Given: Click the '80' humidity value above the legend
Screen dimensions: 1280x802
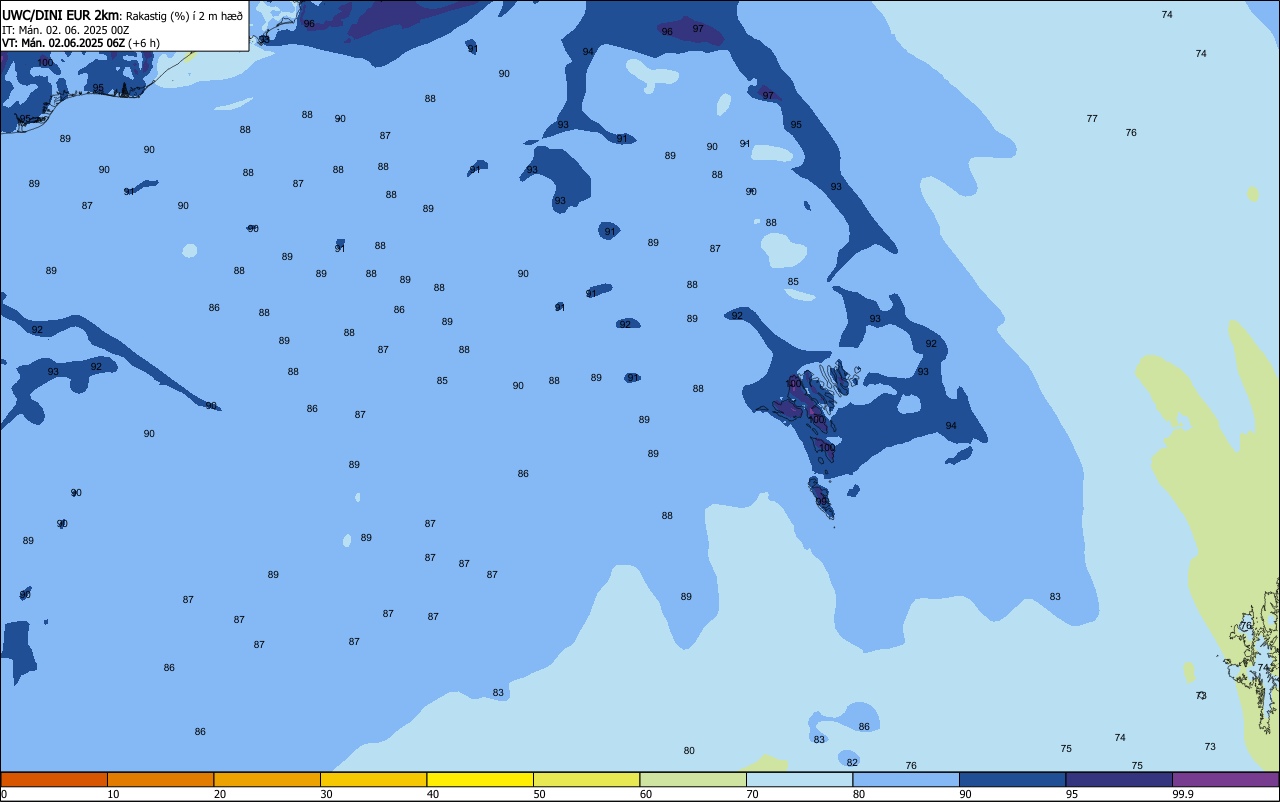Looking at the screenshot, I should (x=689, y=751).
